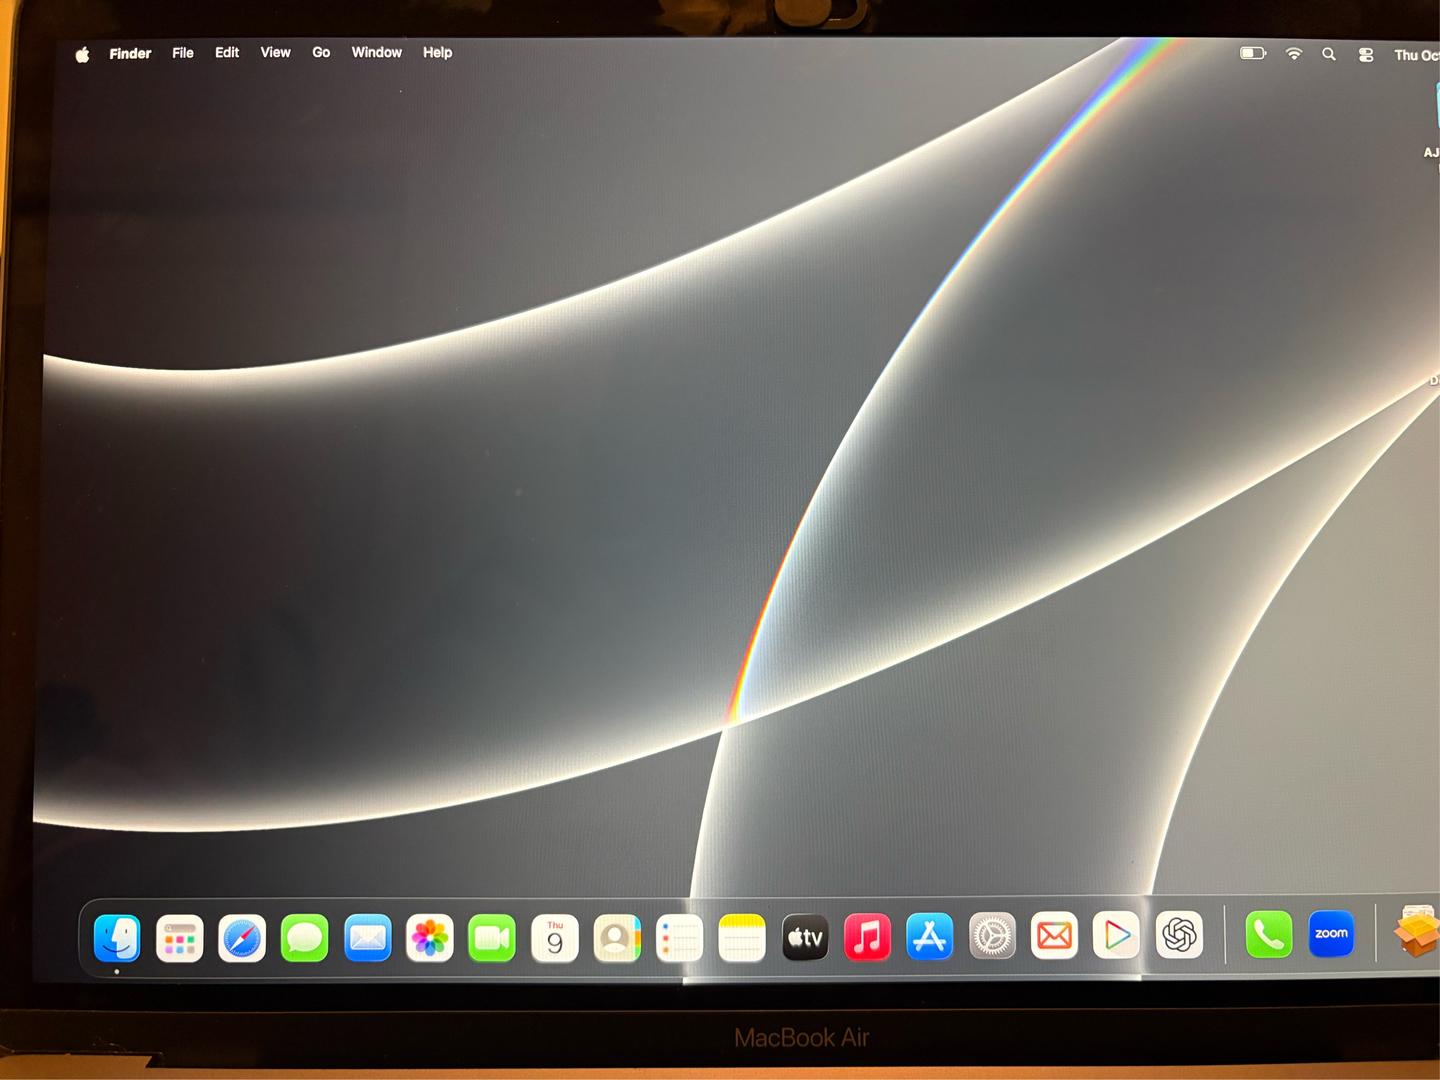This screenshot has height=1080, width=1440.
Task: Open Calendar showing Thu 9
Action: 555,938
